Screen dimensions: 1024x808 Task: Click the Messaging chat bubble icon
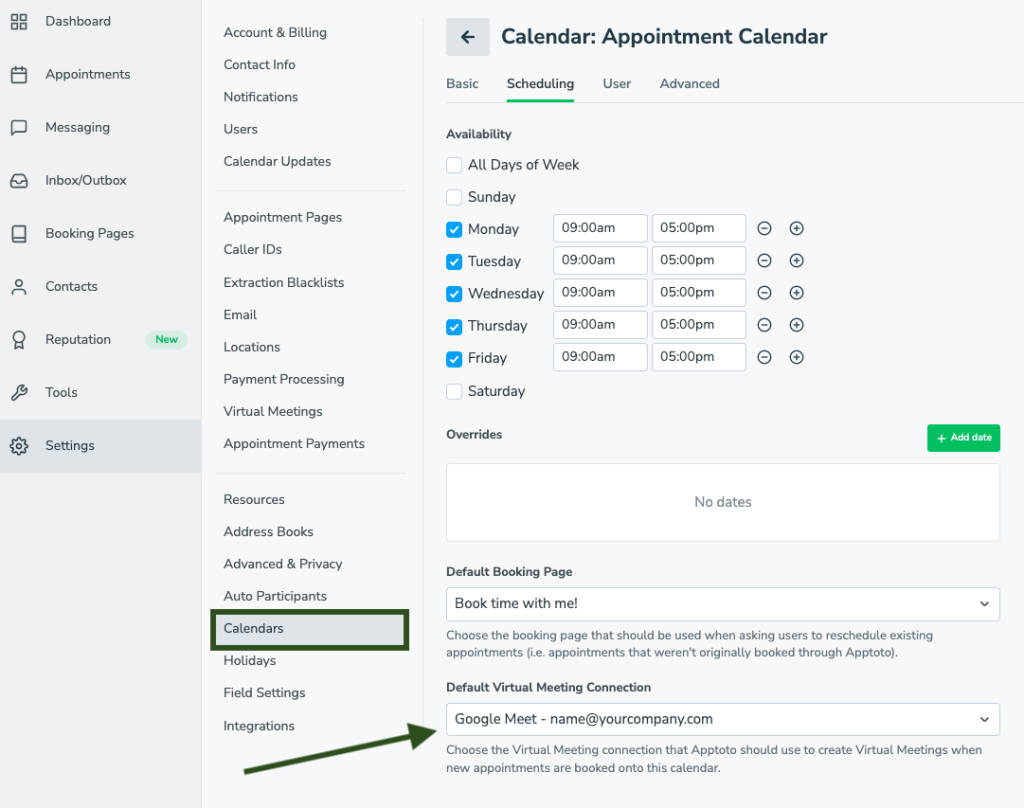(x=19, y=128)
